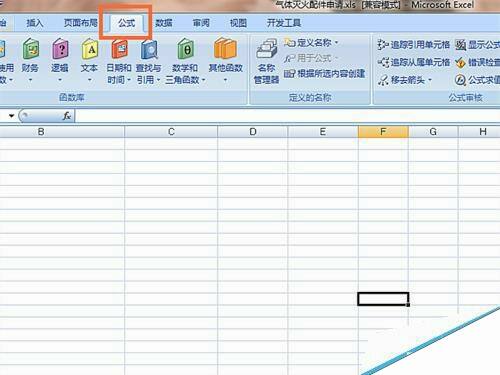Screen dimensions: 500x375
Task: Click the selected cell in column F
Action: [383, 299]
